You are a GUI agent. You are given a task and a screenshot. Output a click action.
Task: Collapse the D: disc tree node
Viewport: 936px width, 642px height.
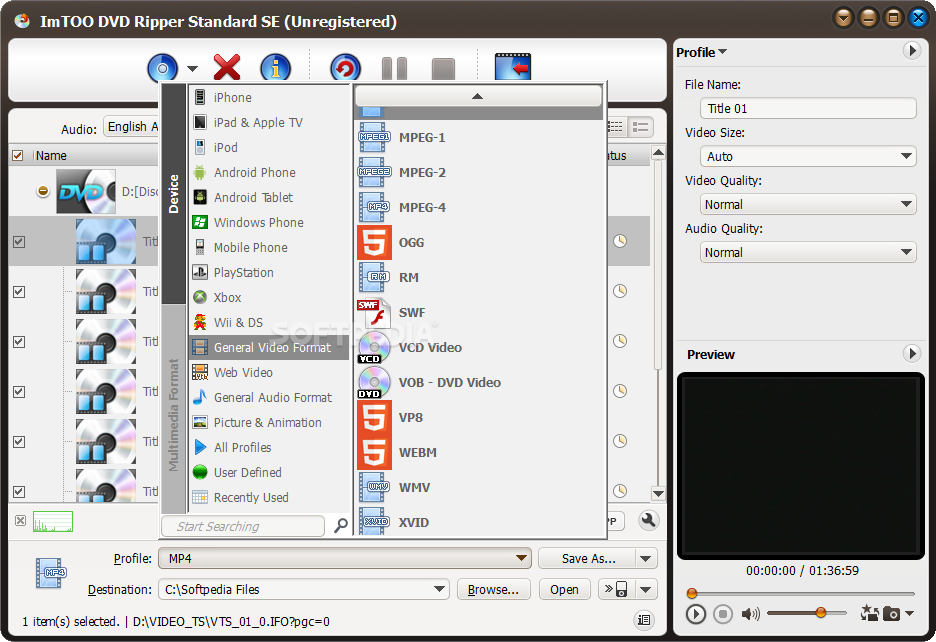(x=42, y=191)
